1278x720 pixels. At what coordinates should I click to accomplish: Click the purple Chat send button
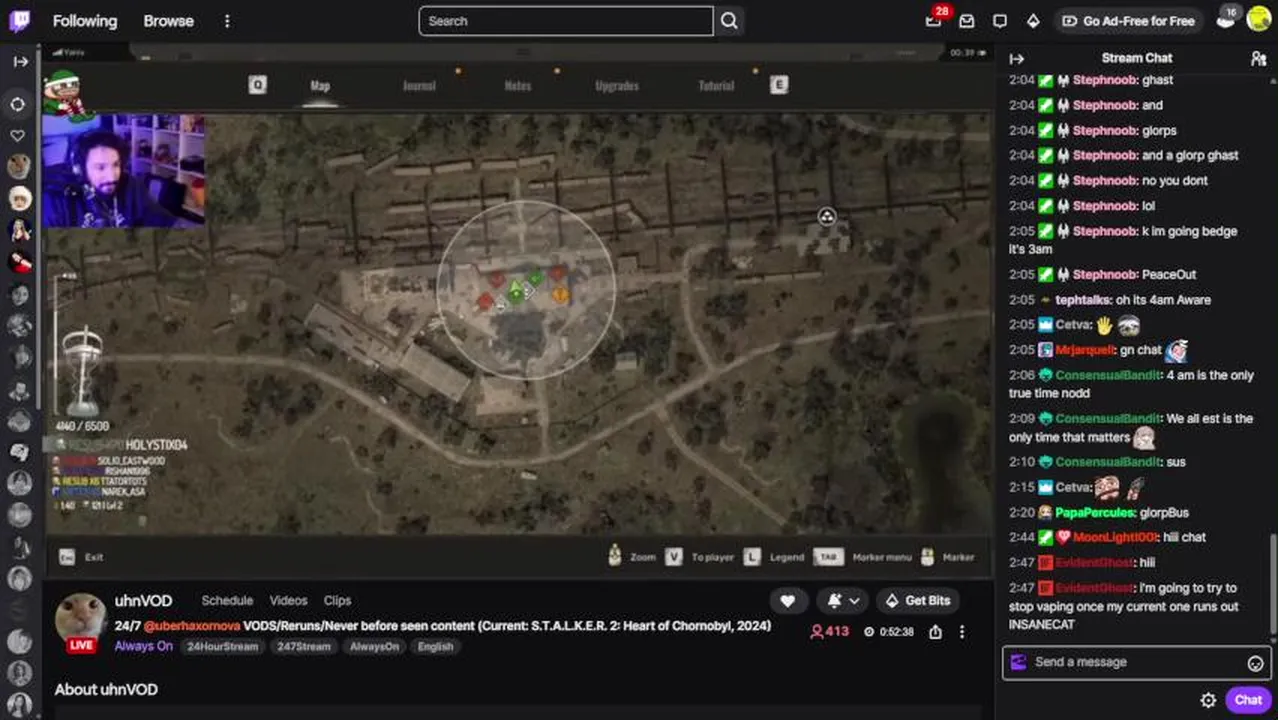1248,700
